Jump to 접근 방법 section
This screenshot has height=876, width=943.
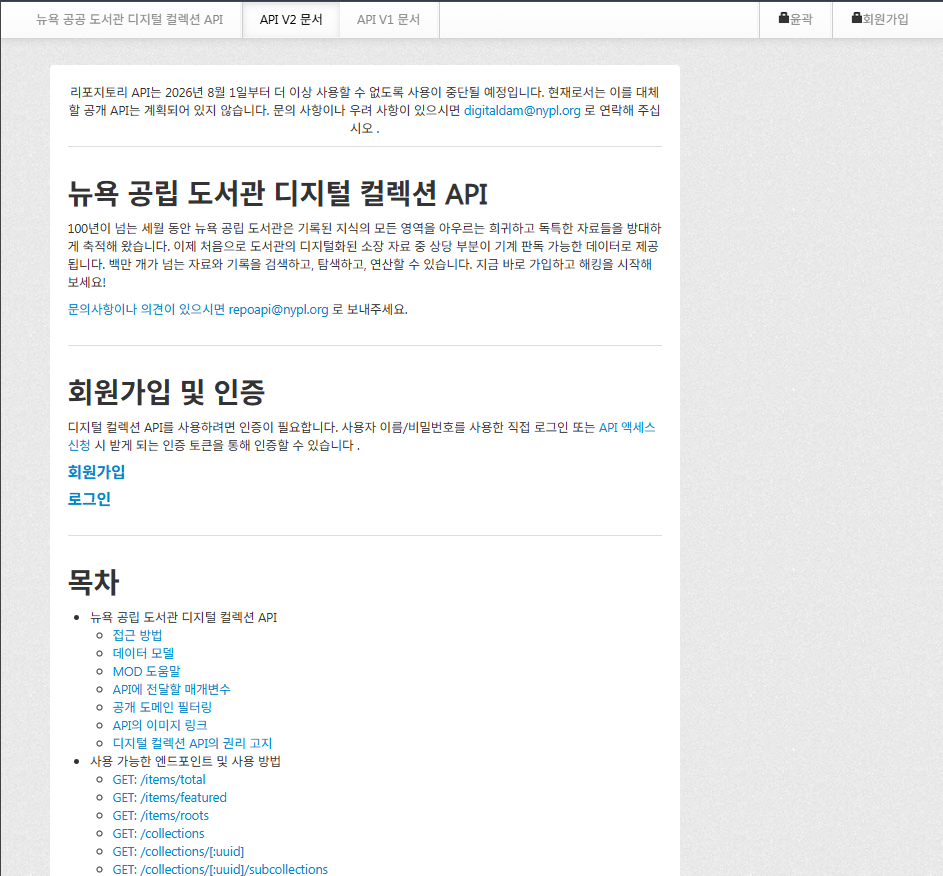(137, 635)
